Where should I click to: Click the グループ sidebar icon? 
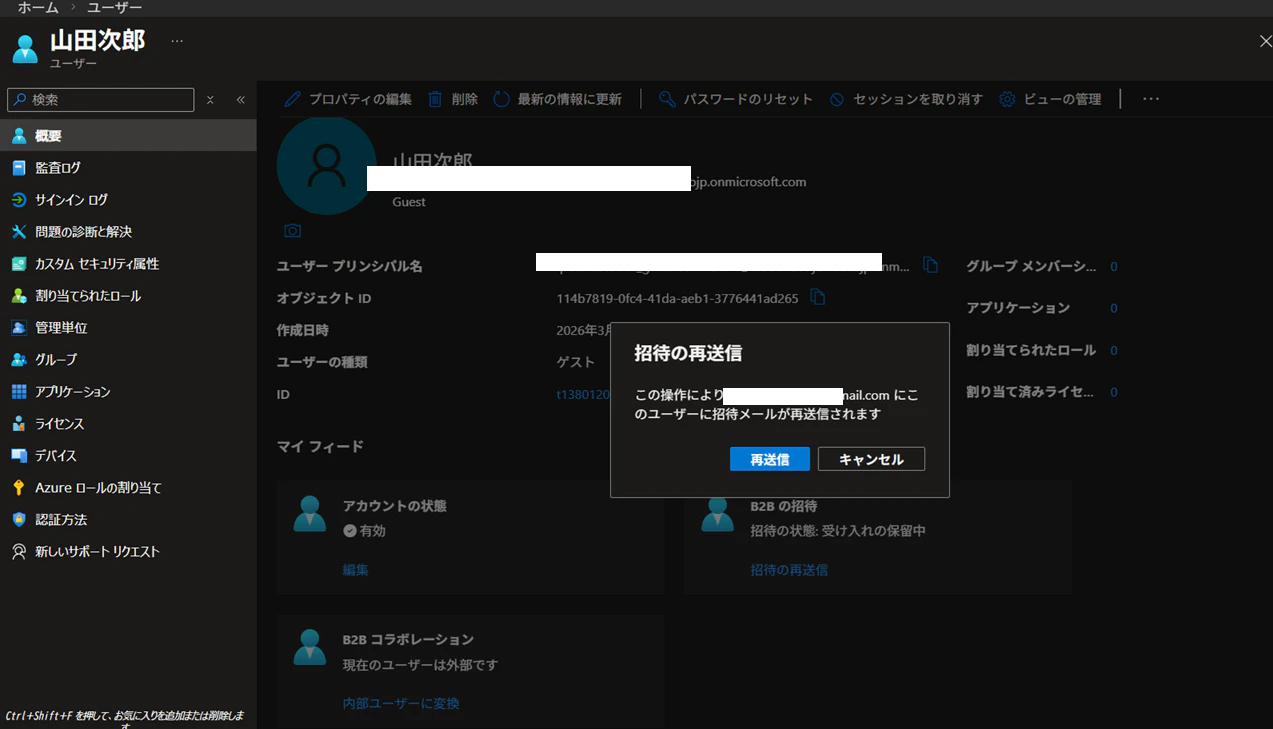pyautogui.click(x=19, y=360)
